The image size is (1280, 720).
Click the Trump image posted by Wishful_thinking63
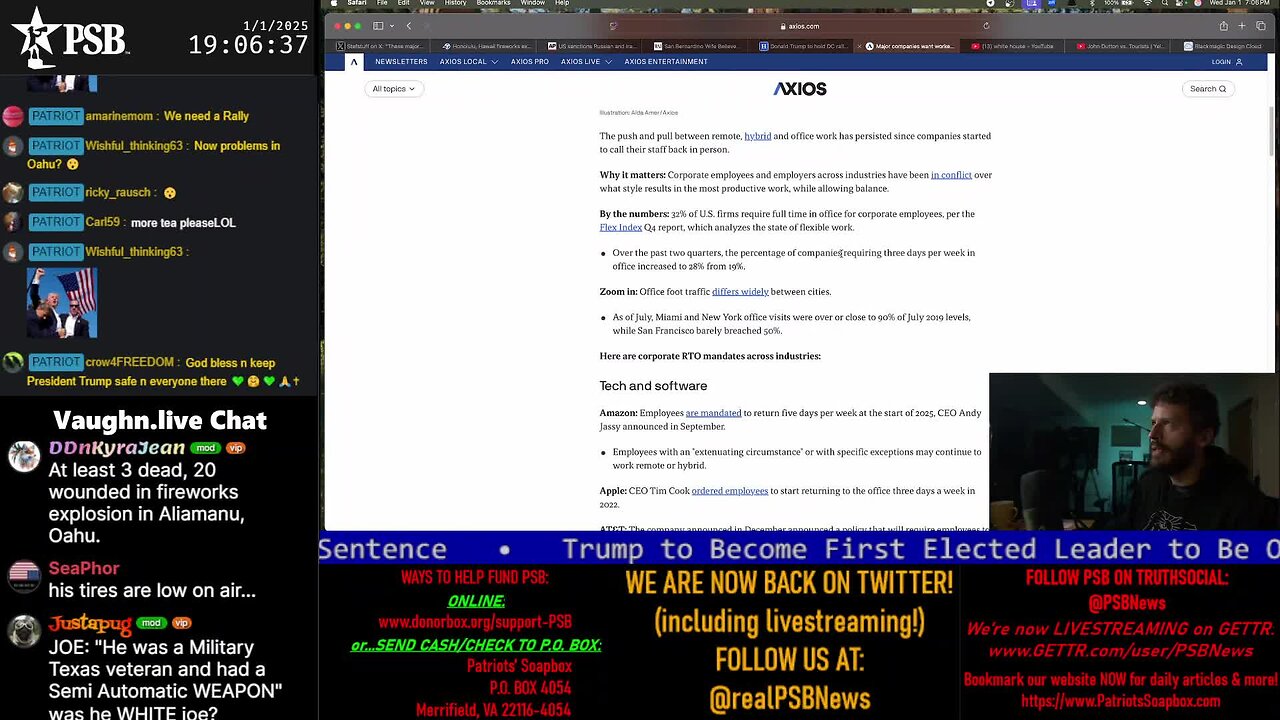pos(62,303)
